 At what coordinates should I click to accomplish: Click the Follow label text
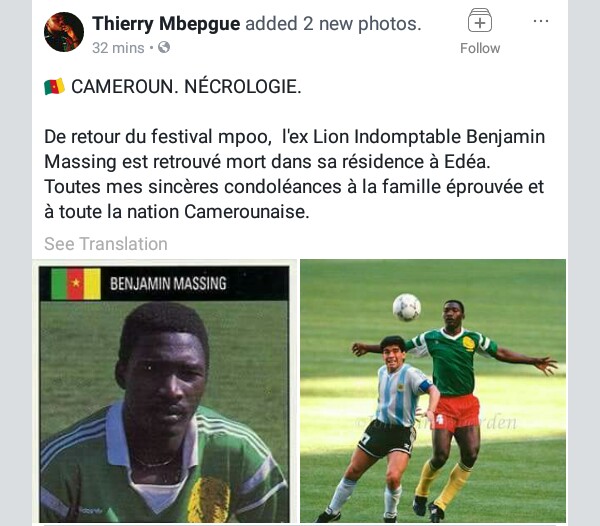tap(480, 48)
